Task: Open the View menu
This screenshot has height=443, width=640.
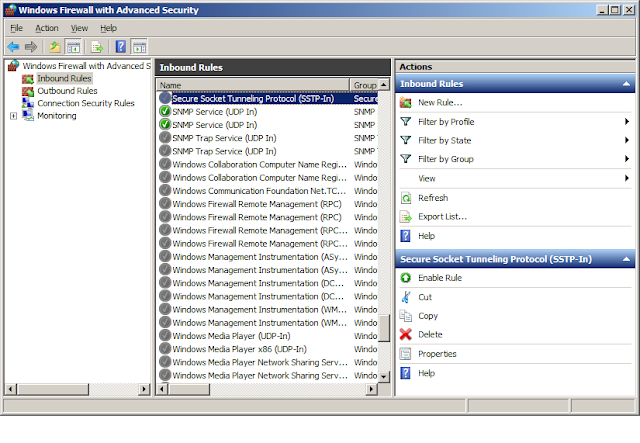Action: coord(79,28)
